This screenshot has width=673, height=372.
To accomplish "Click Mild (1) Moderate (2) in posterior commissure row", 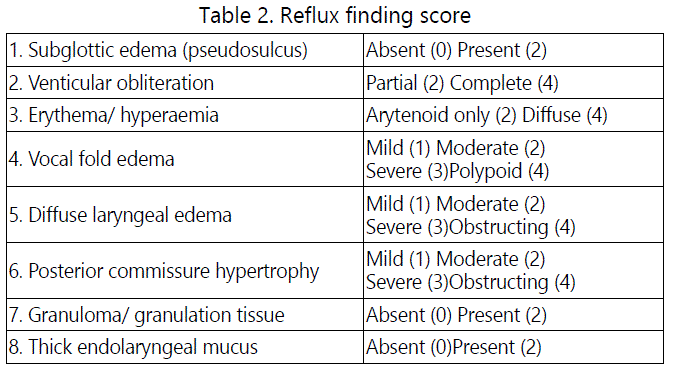I will pyautogui.click(x=455, y=259).
